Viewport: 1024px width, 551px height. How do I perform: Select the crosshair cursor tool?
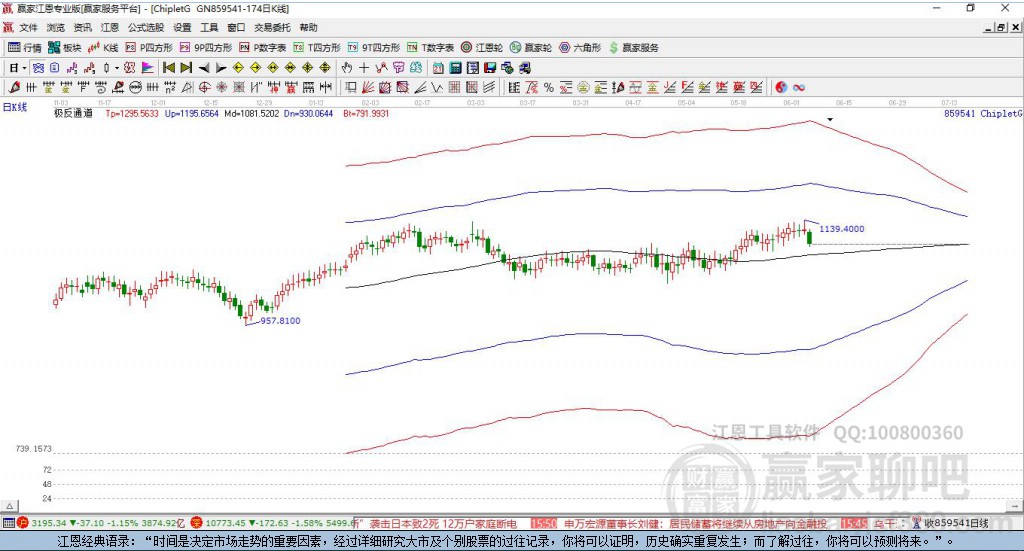click(364, 68)
